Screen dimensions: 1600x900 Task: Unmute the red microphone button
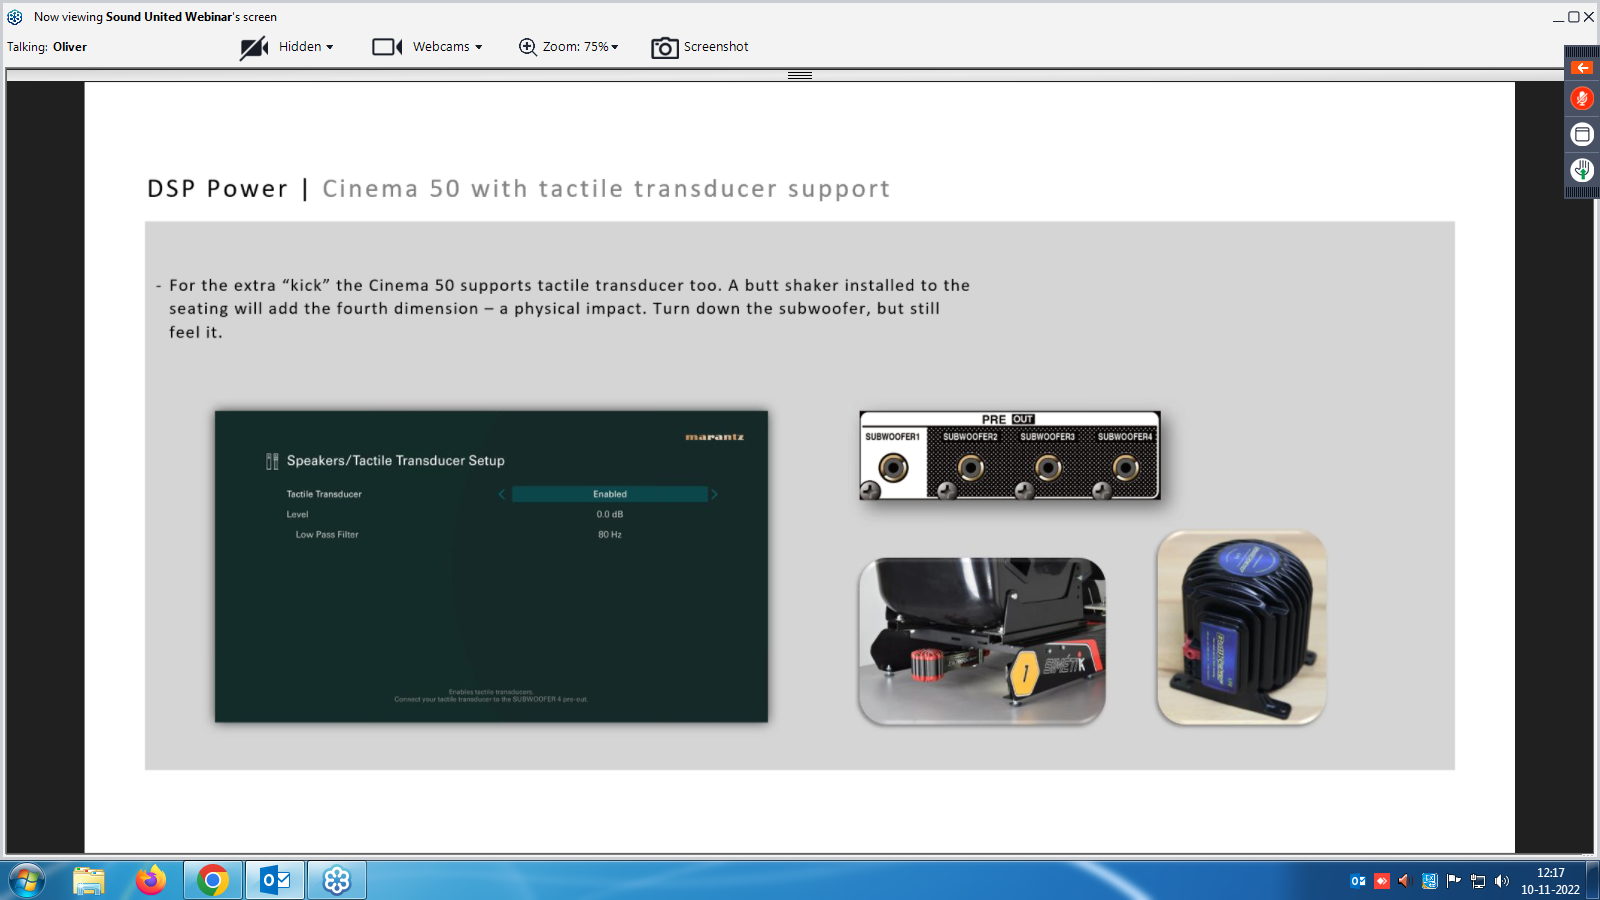click(1582, 98)
